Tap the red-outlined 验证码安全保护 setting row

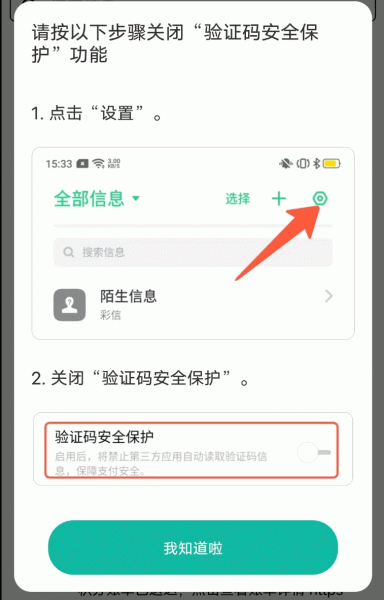tap(191, 450)
